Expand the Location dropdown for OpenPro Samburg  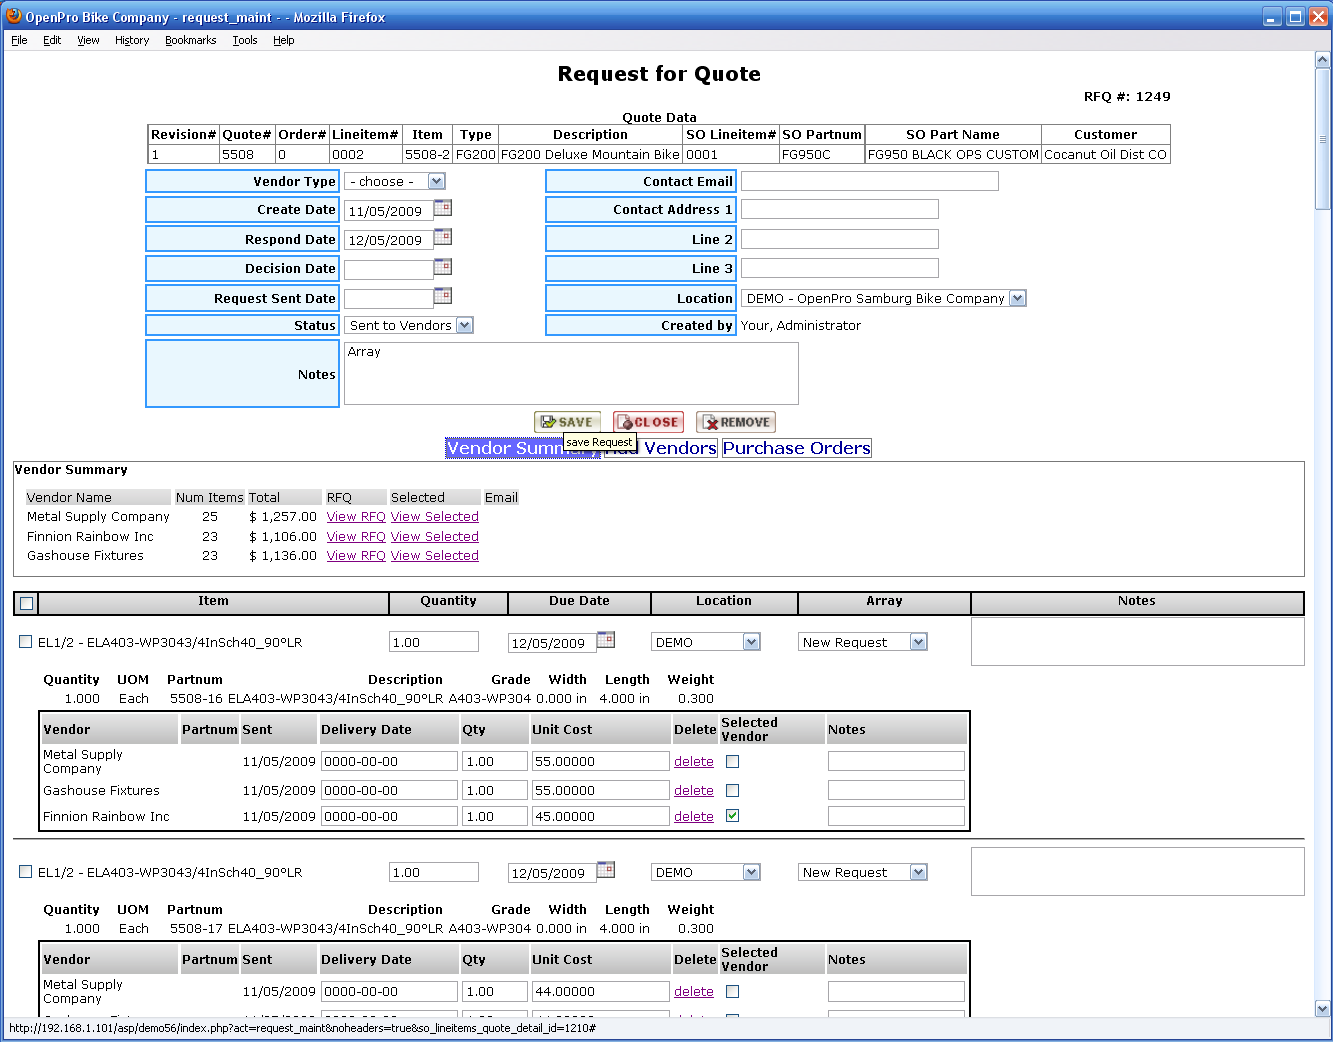(x=1017, y=299)
